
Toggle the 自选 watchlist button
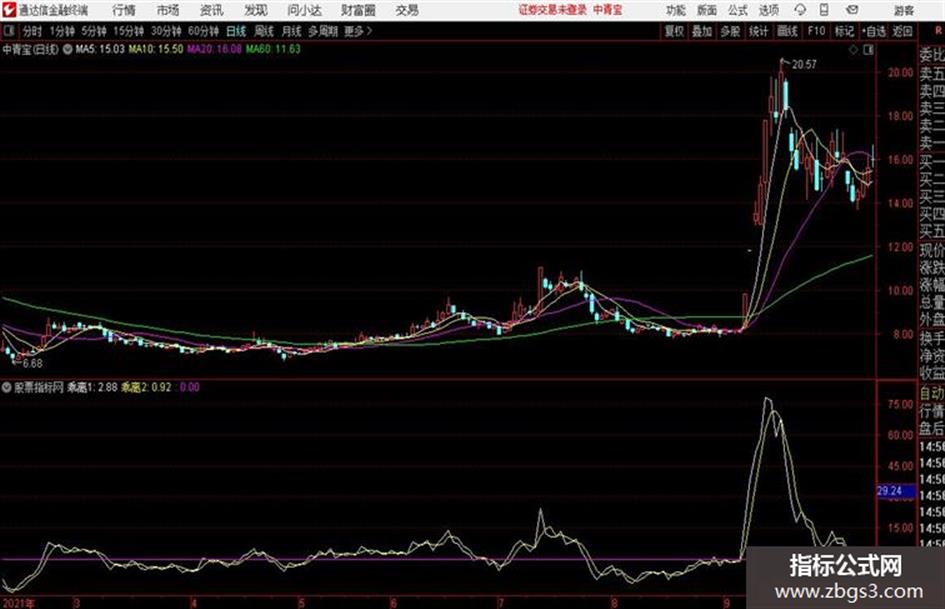(x=873, y=31)
